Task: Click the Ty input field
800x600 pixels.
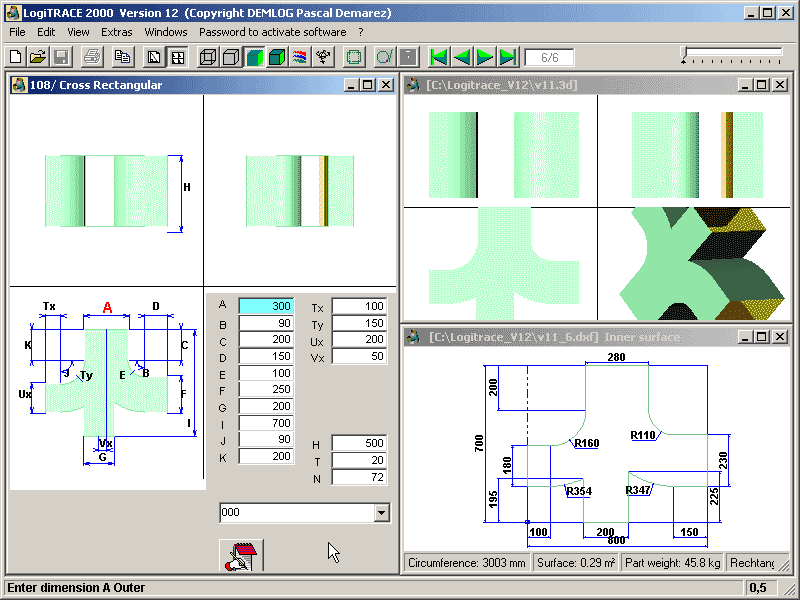Action: pyautogui.click(x=359, y=323)
